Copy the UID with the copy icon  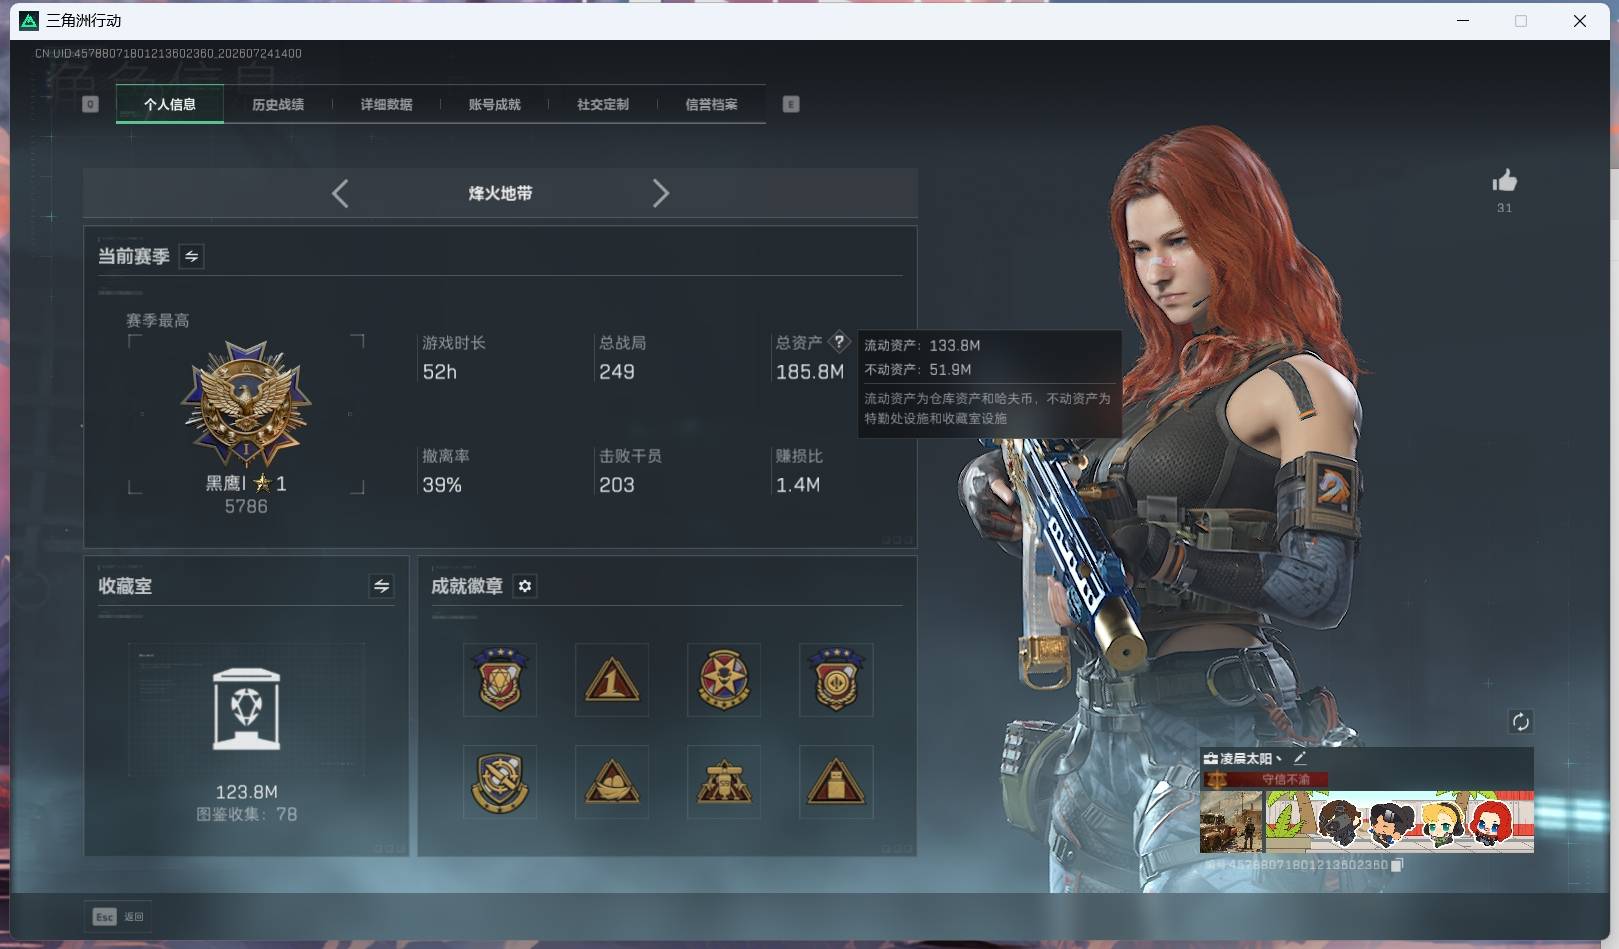1397,865
